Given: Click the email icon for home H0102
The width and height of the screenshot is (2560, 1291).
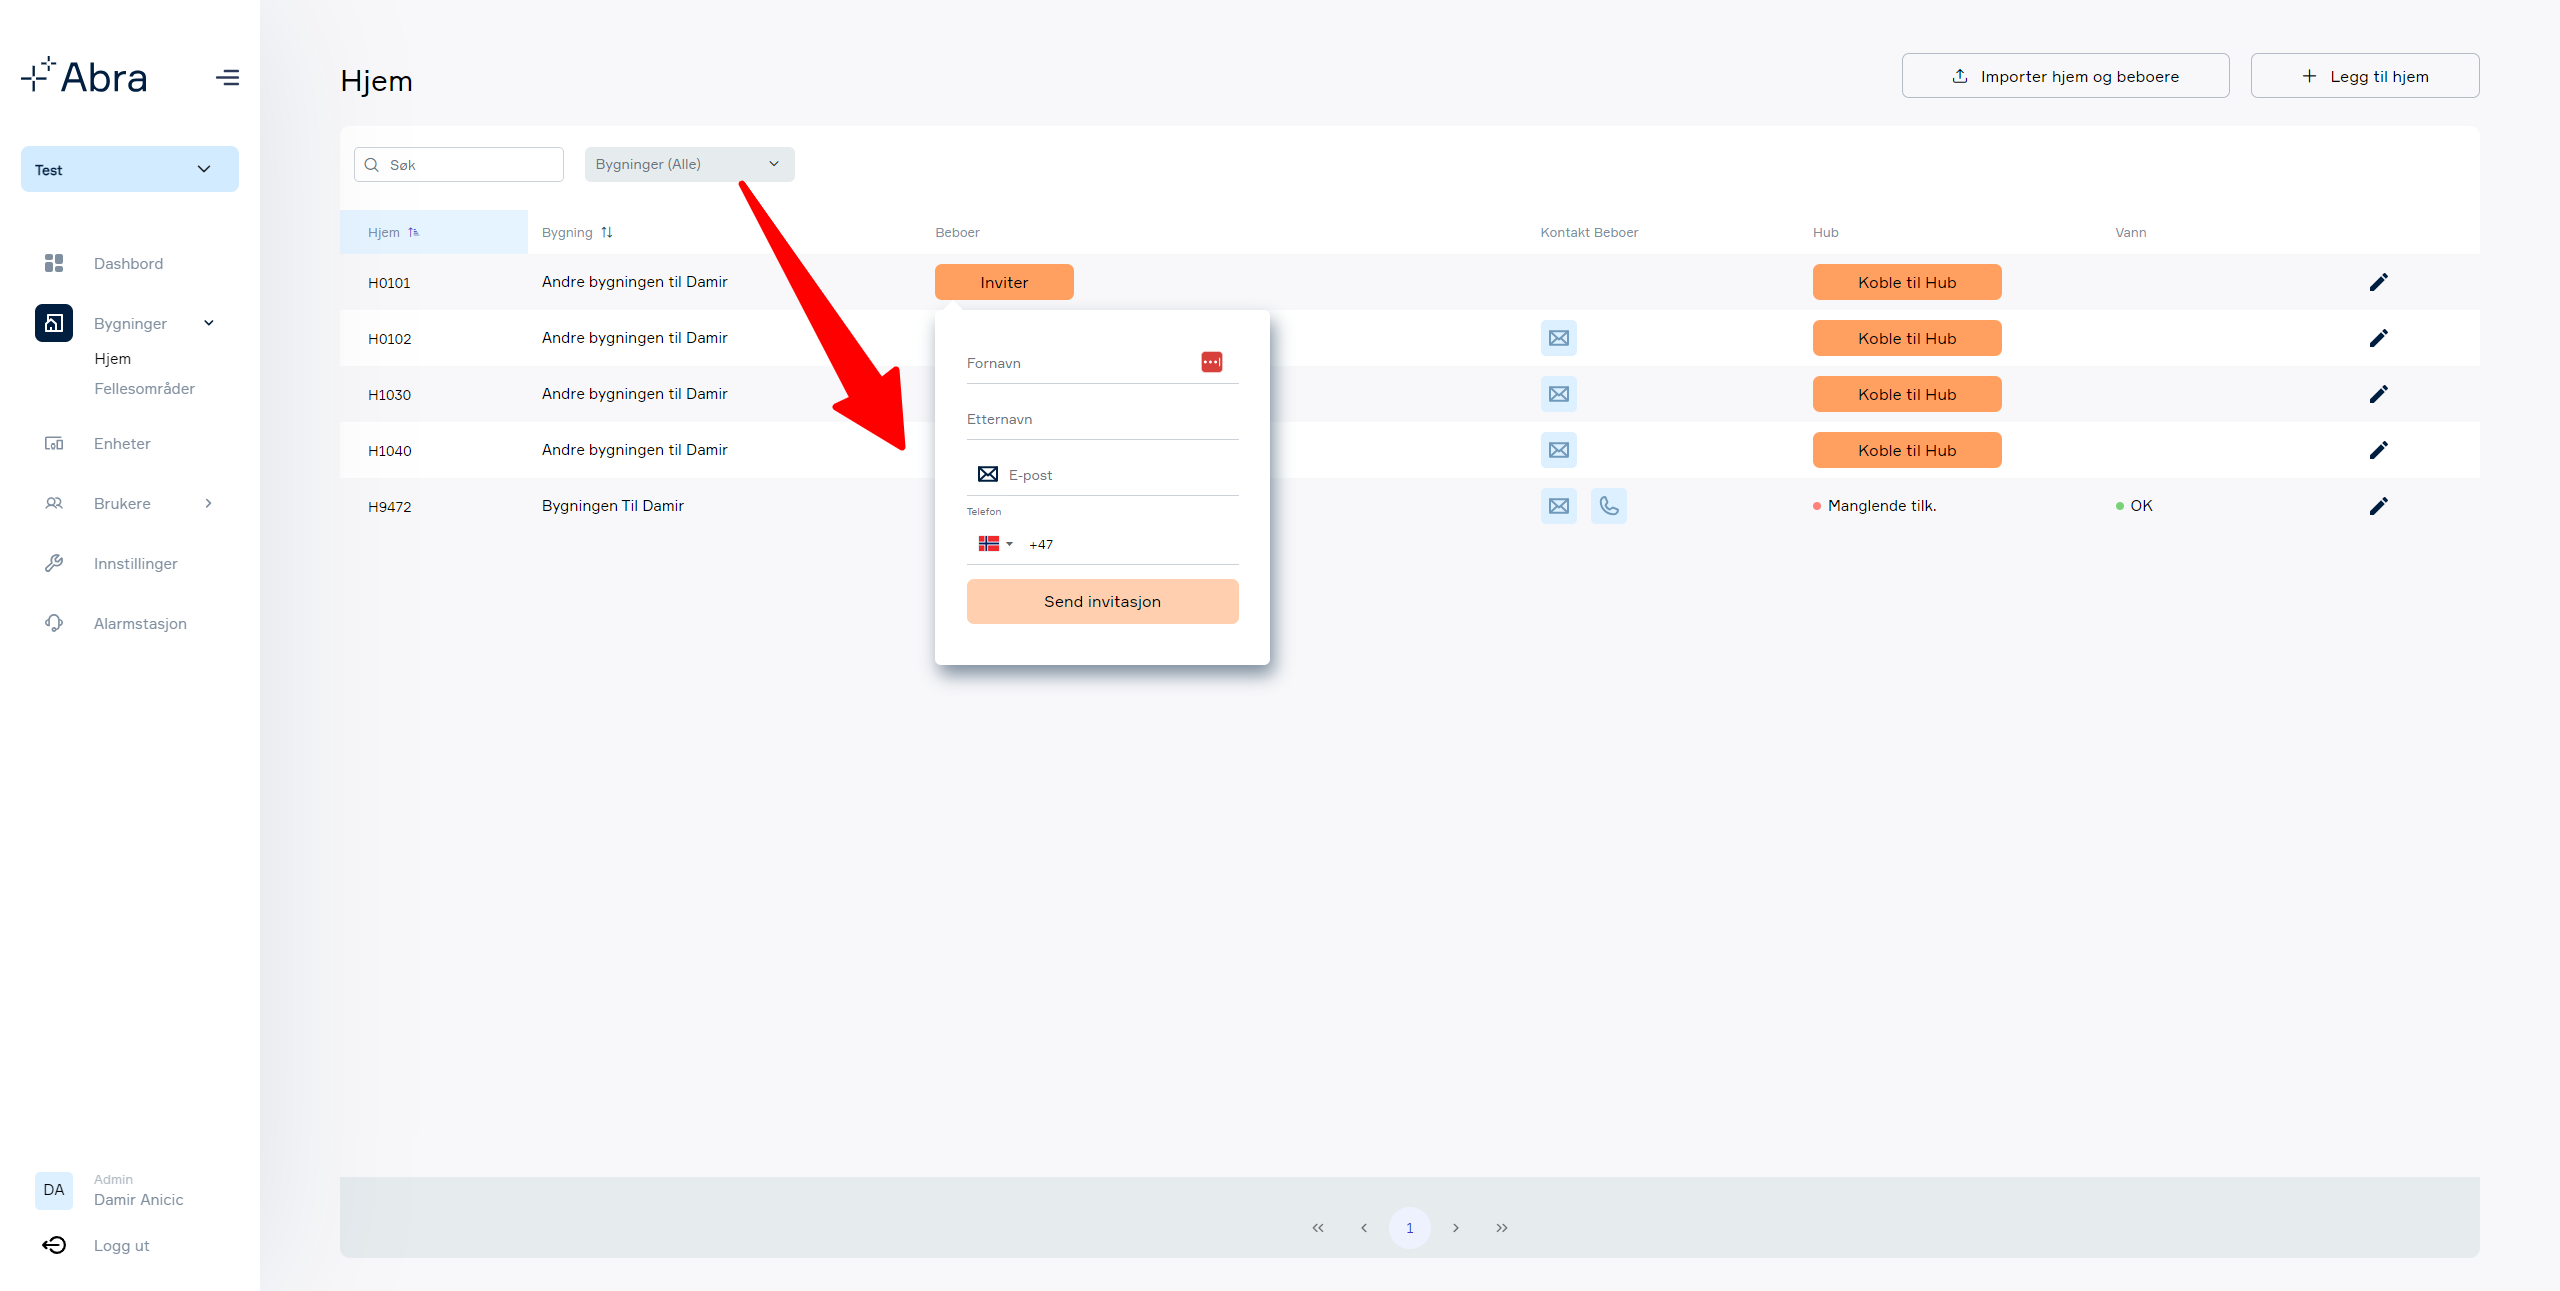Looking at the screenshot, I should (x=1558, y=338).
